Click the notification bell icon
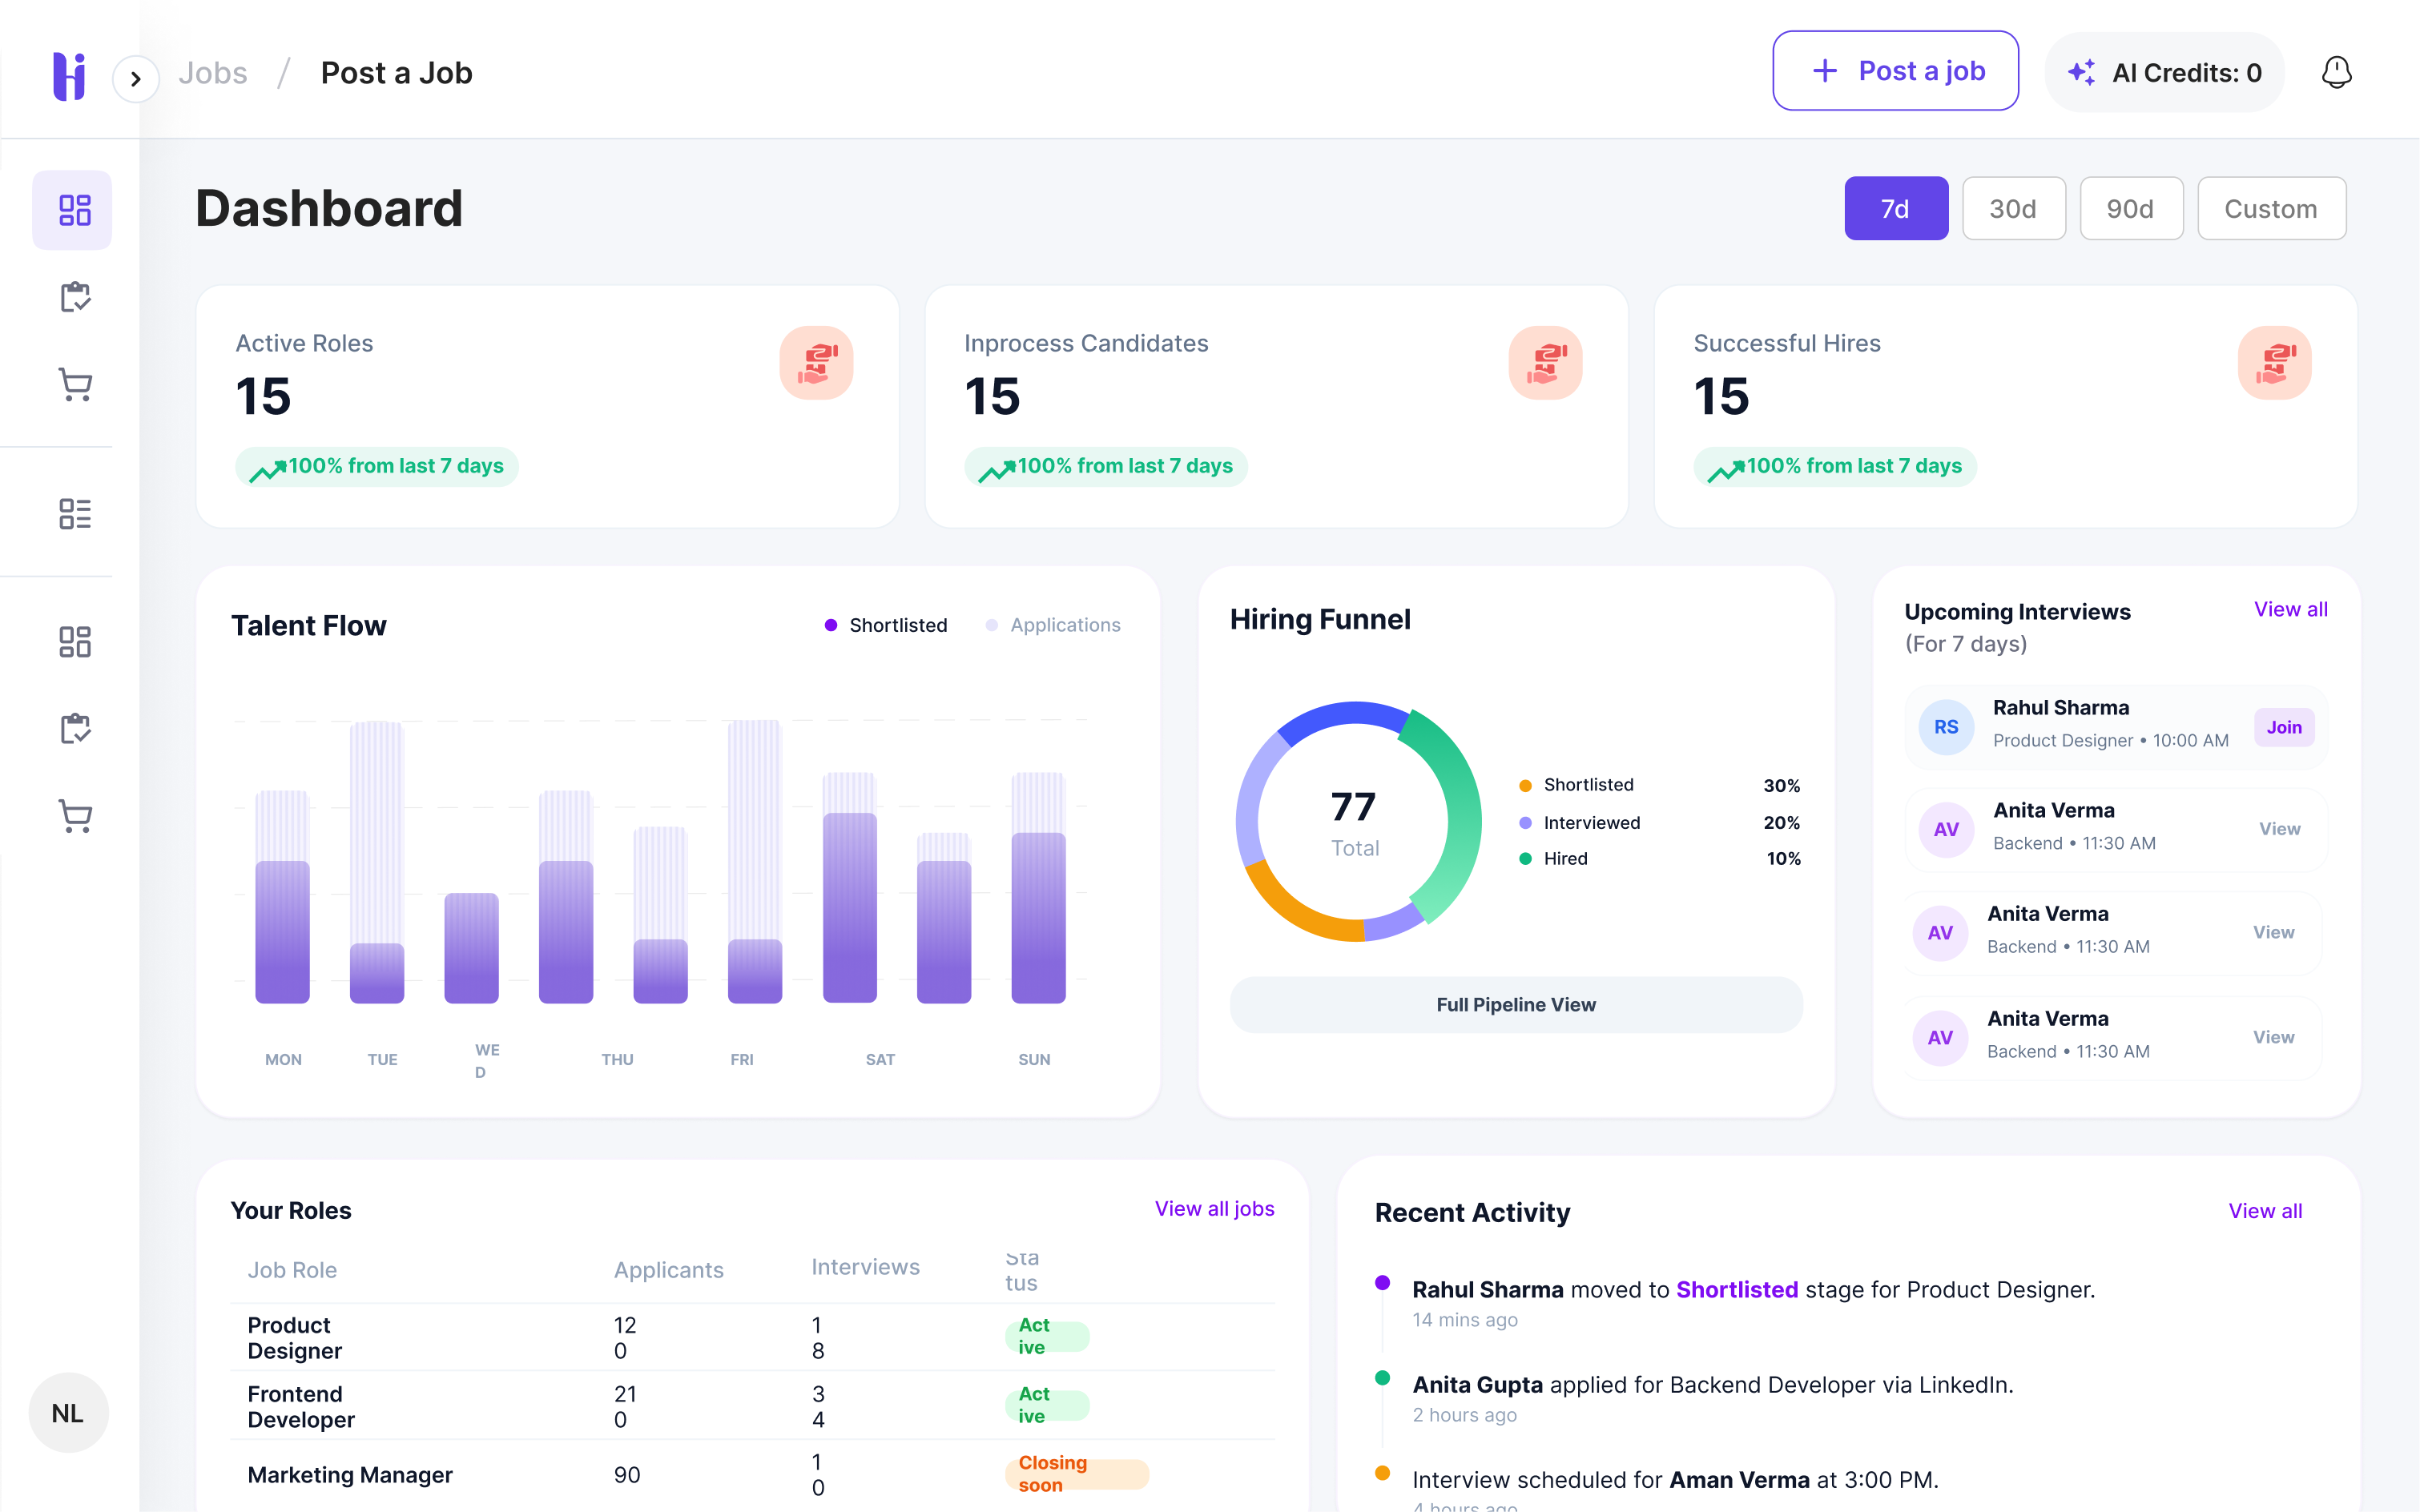The image size is (2420, 1512). [x=2336, y=72]
